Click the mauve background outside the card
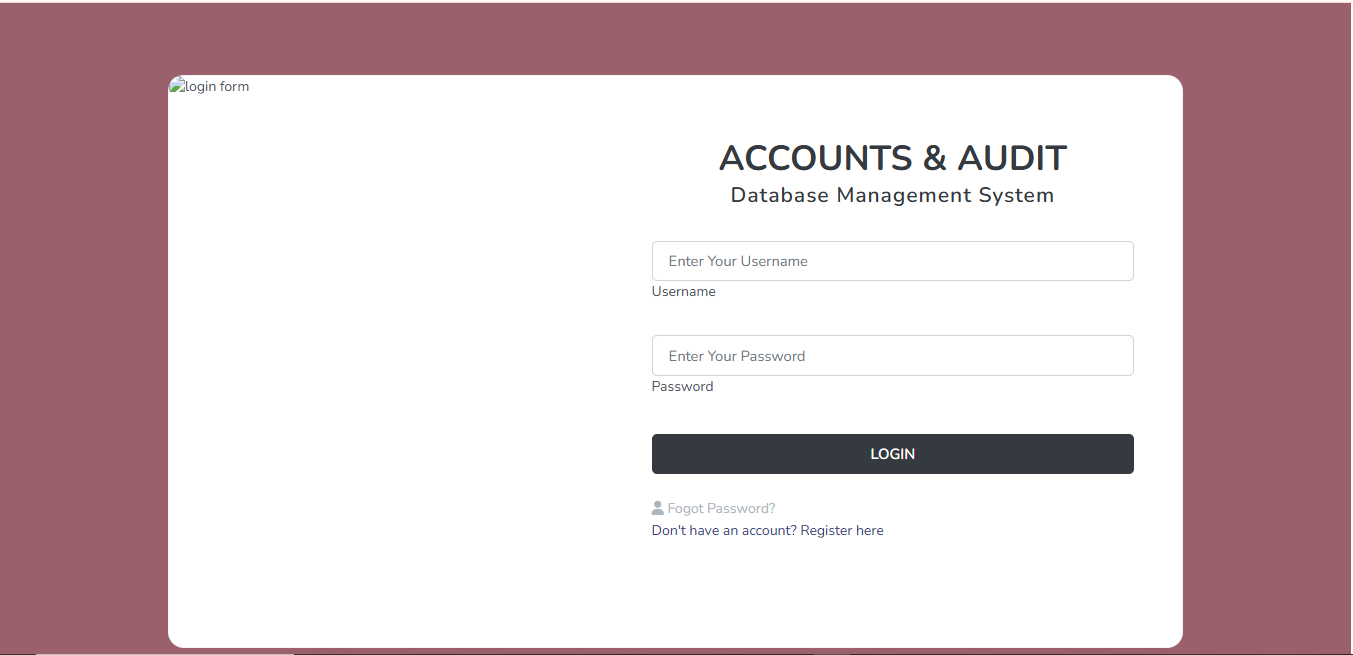Image resolution: width=1353 pixels, height=655 pixels. (x=80, y=350)
